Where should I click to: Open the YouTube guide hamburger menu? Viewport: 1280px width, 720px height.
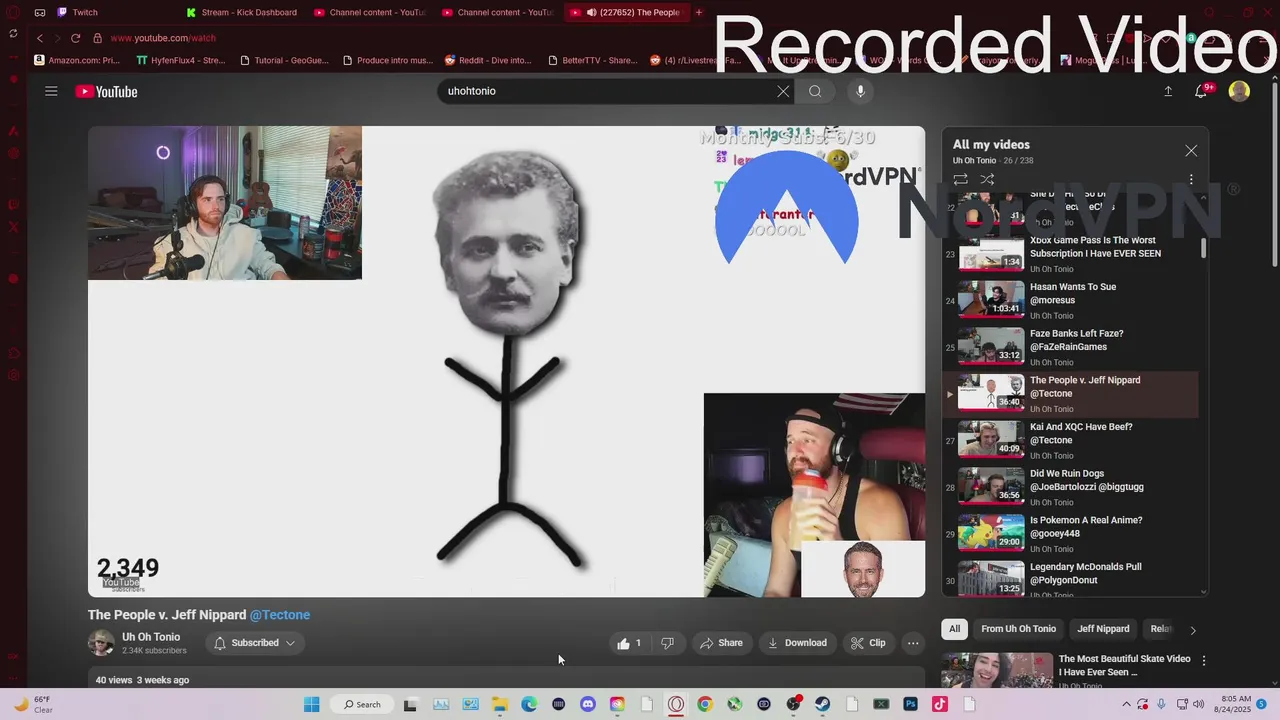tap(51, 91)
